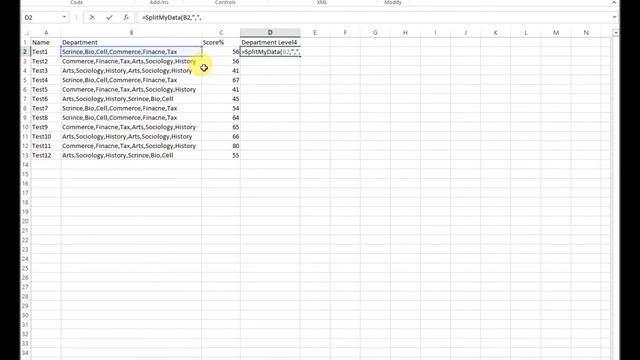This screenshot has height=360, width=640.
Task: Click Test7's score cell '54'
Action: click(x=221, y=108)
